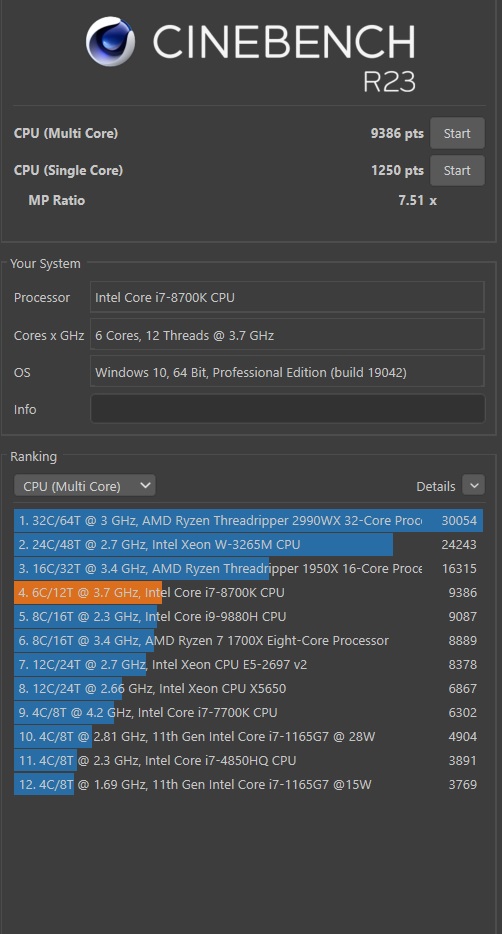Click the score 3769 in ranking

click(462, 784)
